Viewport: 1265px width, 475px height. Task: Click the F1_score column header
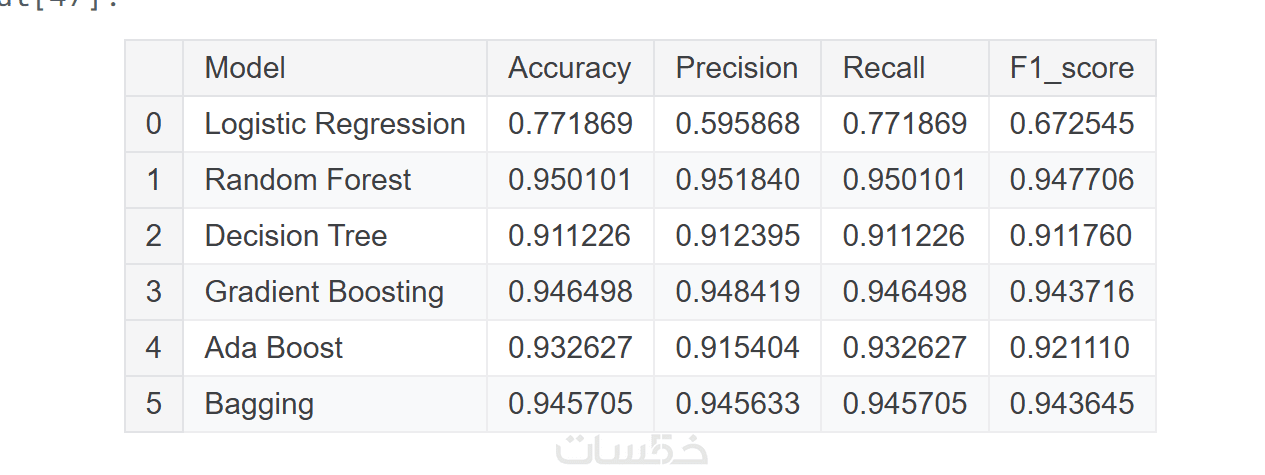(x=1072, y=68)
